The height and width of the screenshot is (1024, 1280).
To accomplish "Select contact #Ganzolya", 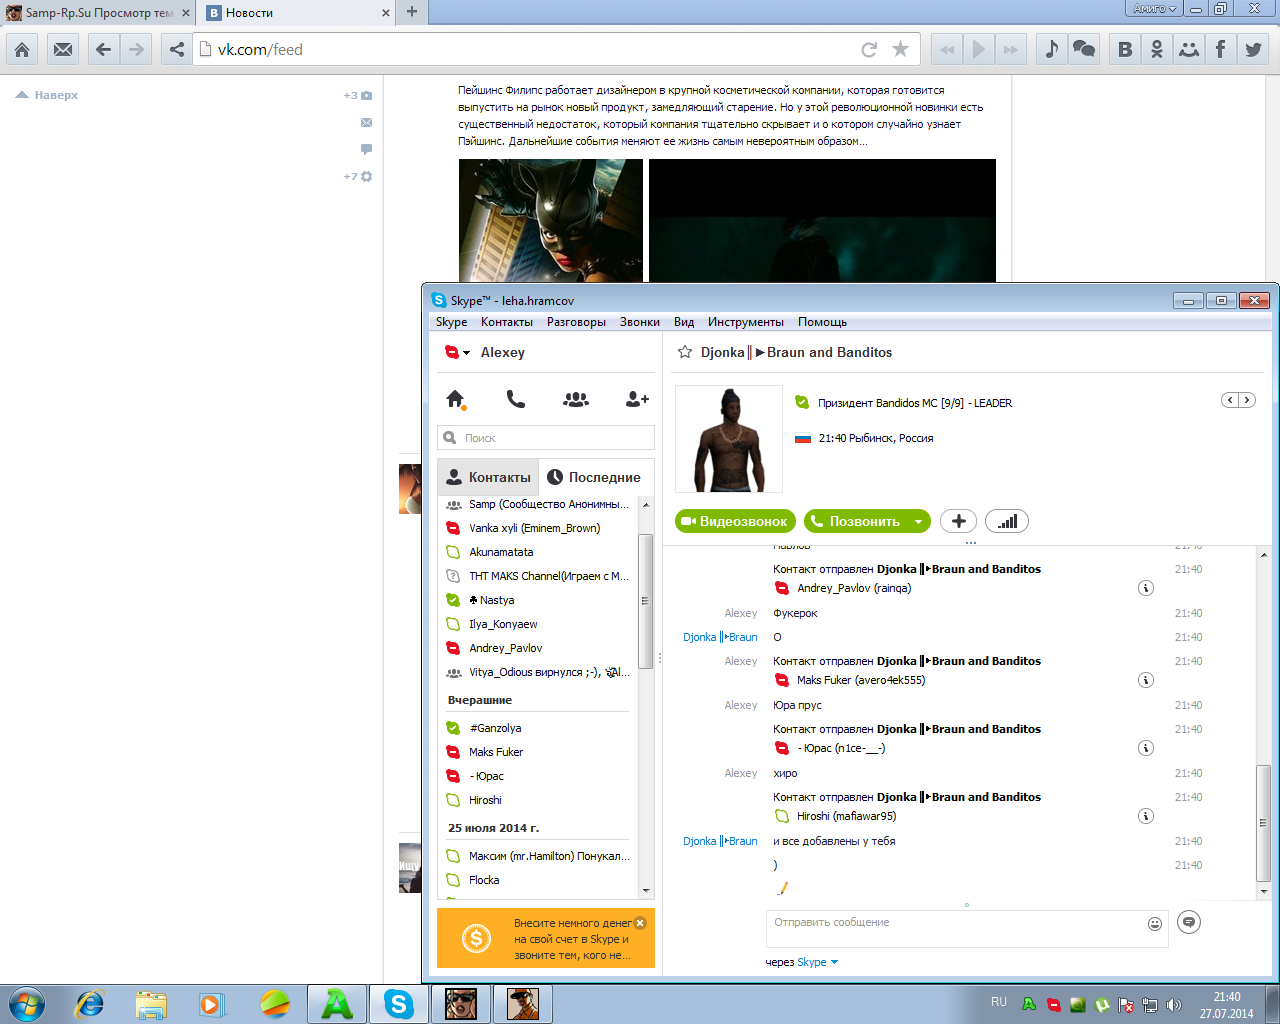I will click(538, 728).
